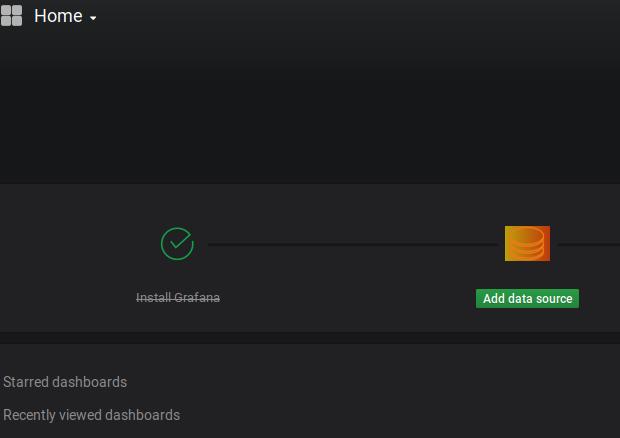The width and height of the screenshot is (620, 438).
Task: Click the green checkmark step icon
Action: 177,243
